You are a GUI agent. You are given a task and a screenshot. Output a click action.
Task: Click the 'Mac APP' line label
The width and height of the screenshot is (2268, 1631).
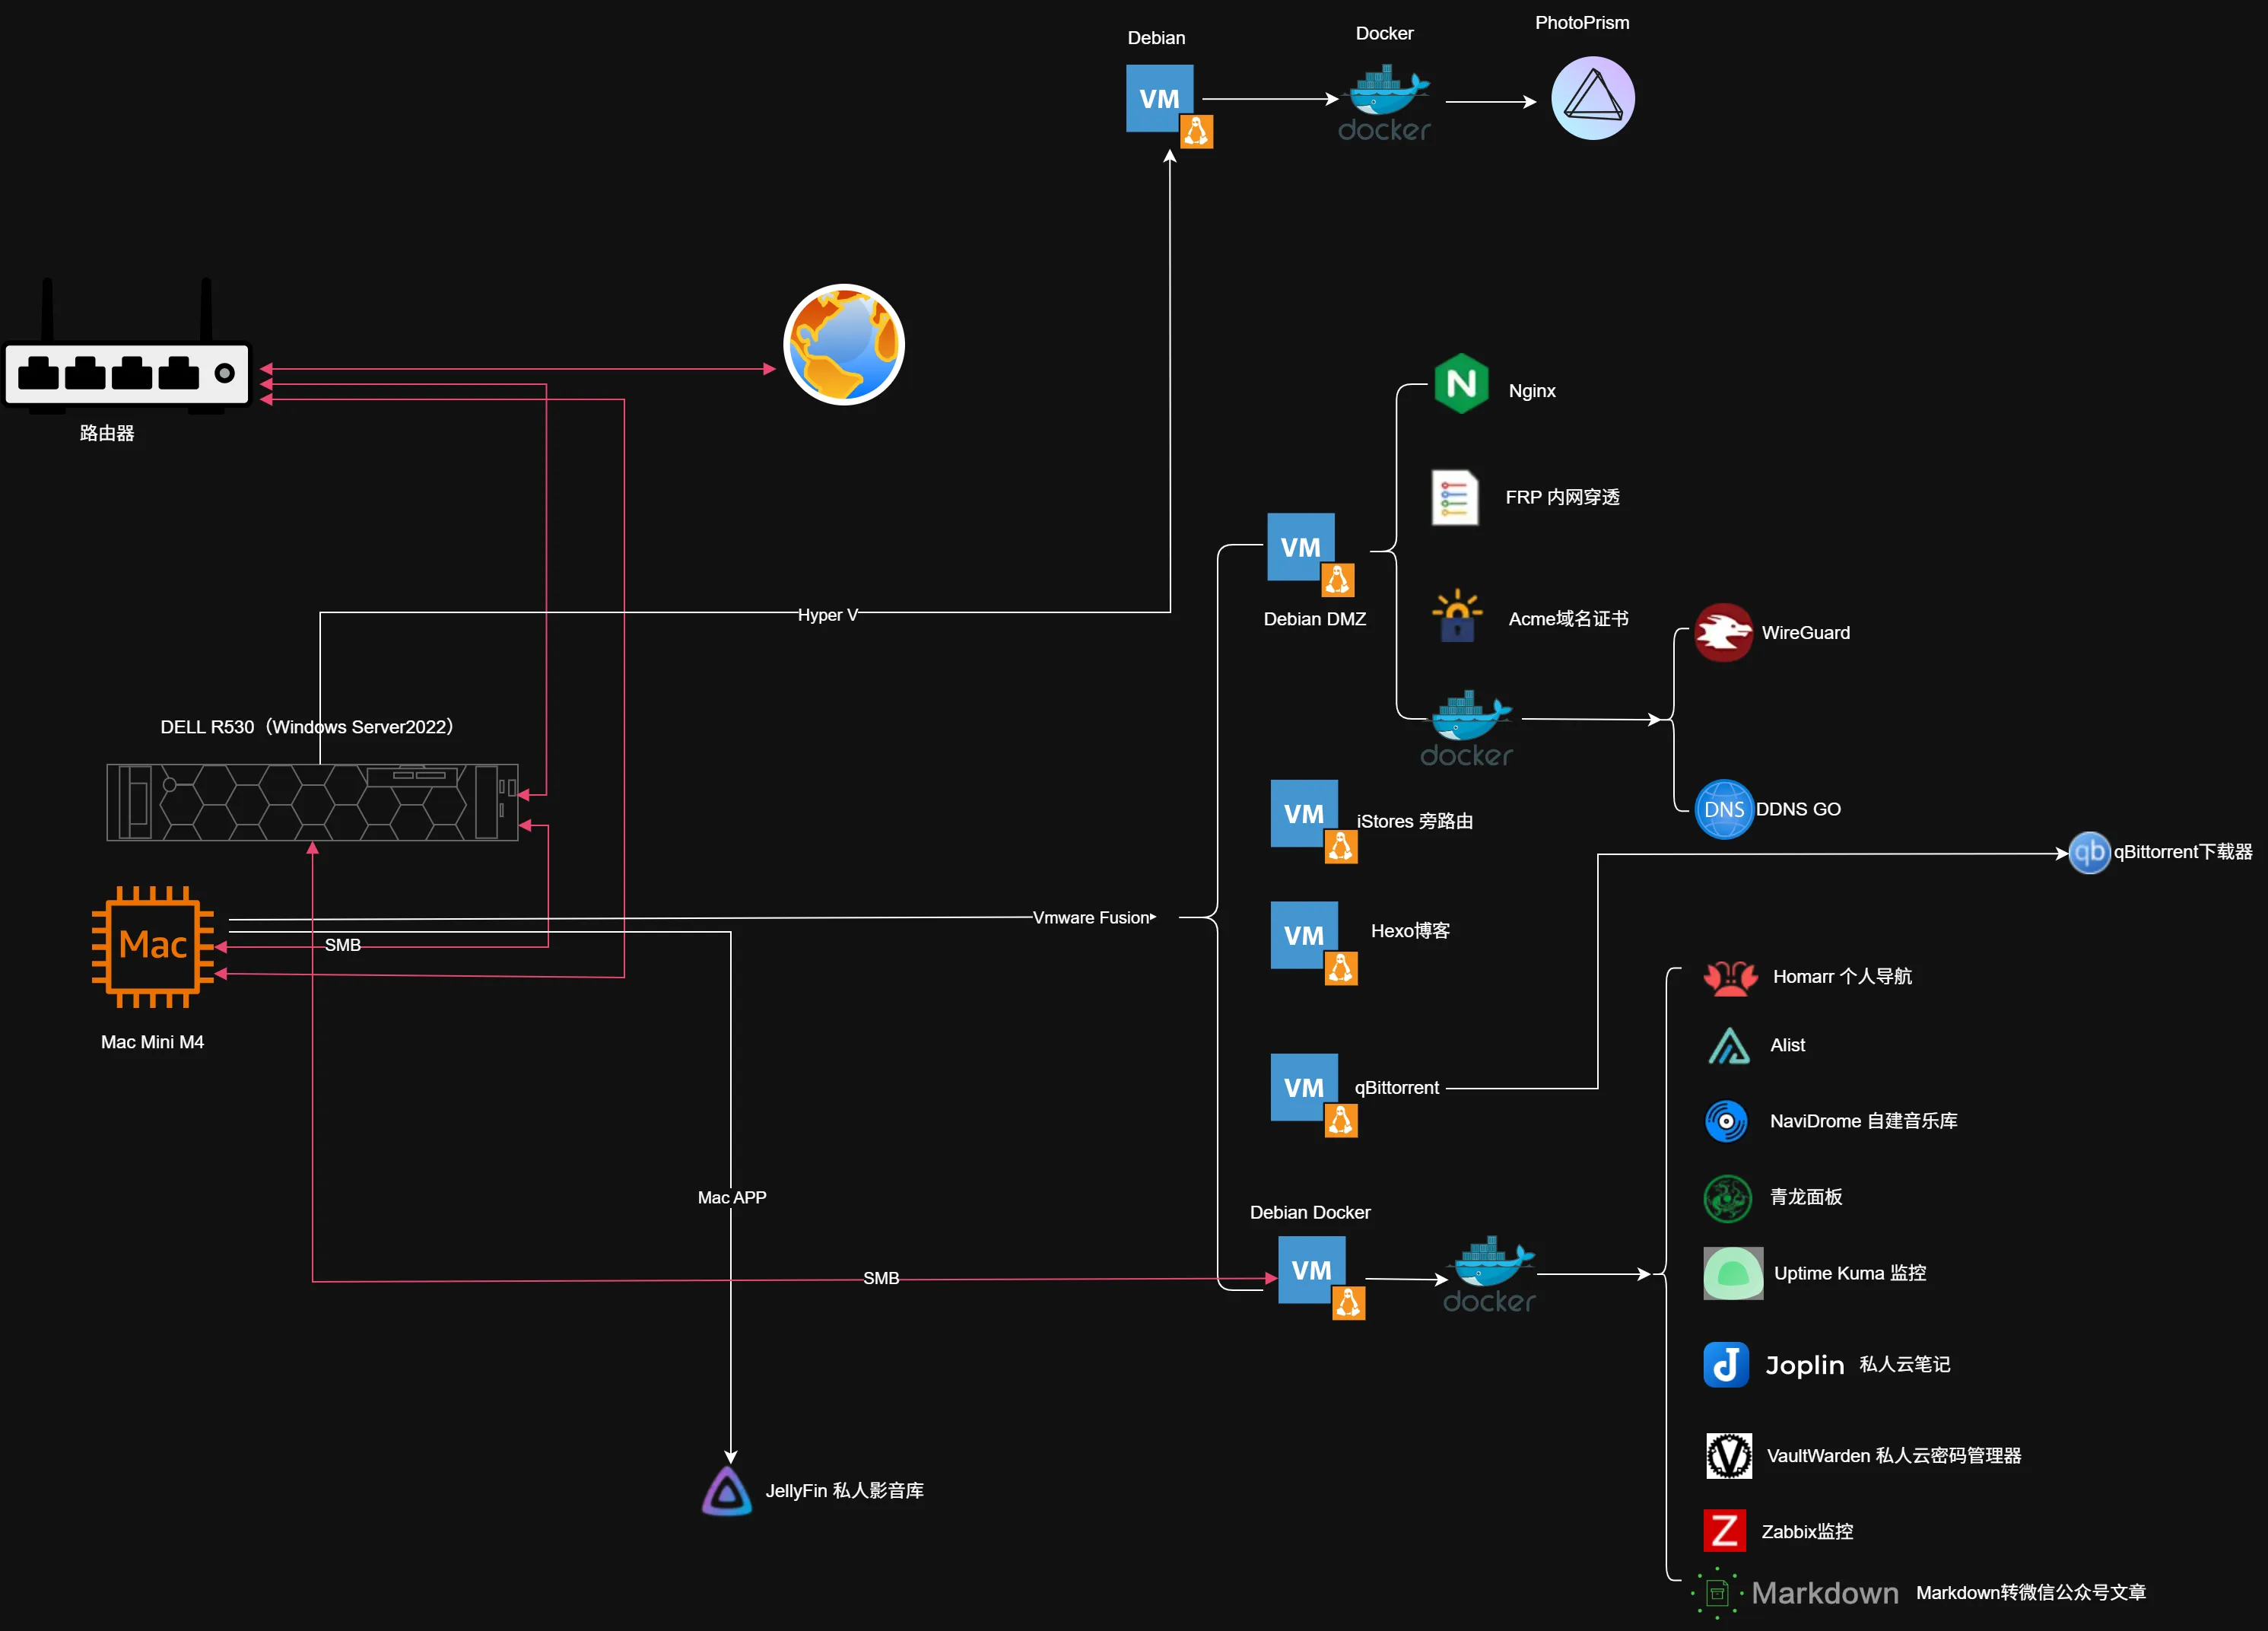pyautogui.click(x=732, y=1197)
